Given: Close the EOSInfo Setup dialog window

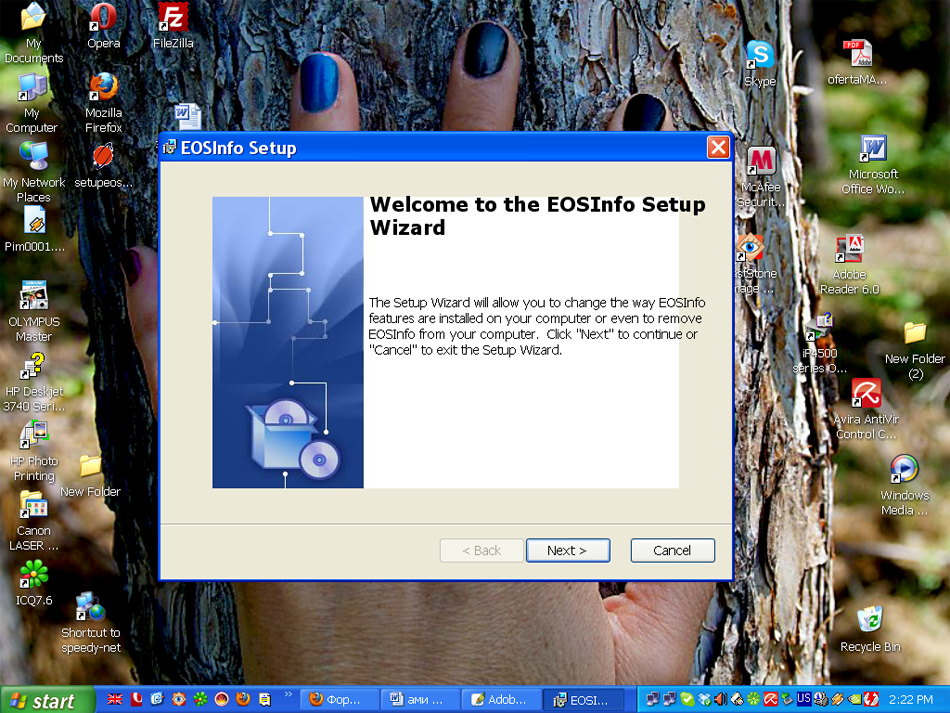Looking at the screenshot, I should coord(717,148).
